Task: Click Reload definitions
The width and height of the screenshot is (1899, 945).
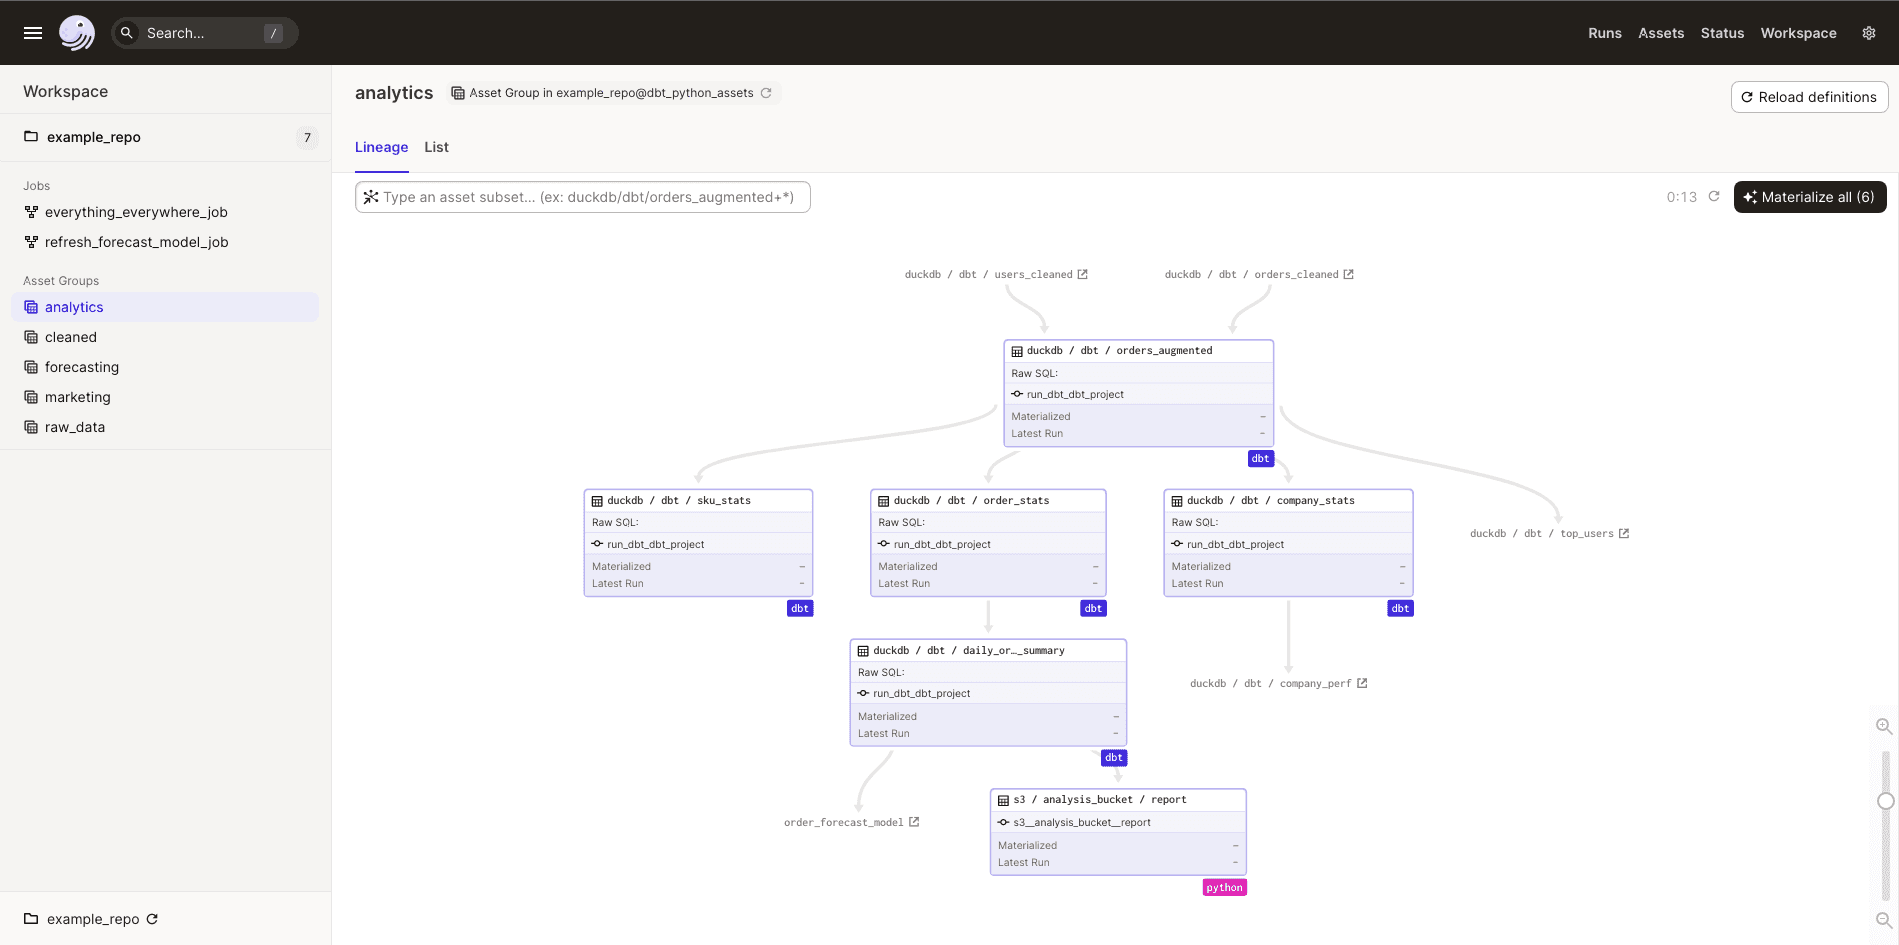Action: click(x=1809, y=96)
